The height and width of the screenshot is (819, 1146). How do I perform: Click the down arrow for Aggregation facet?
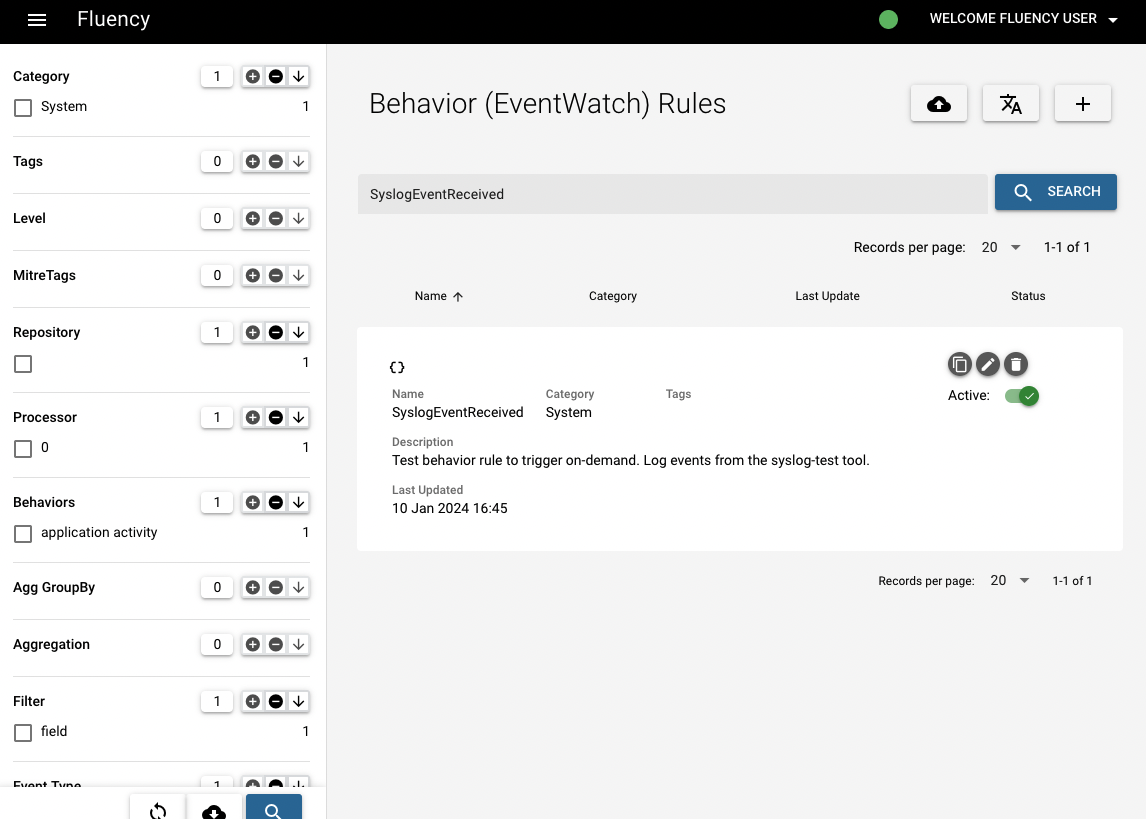pos(298,644)
